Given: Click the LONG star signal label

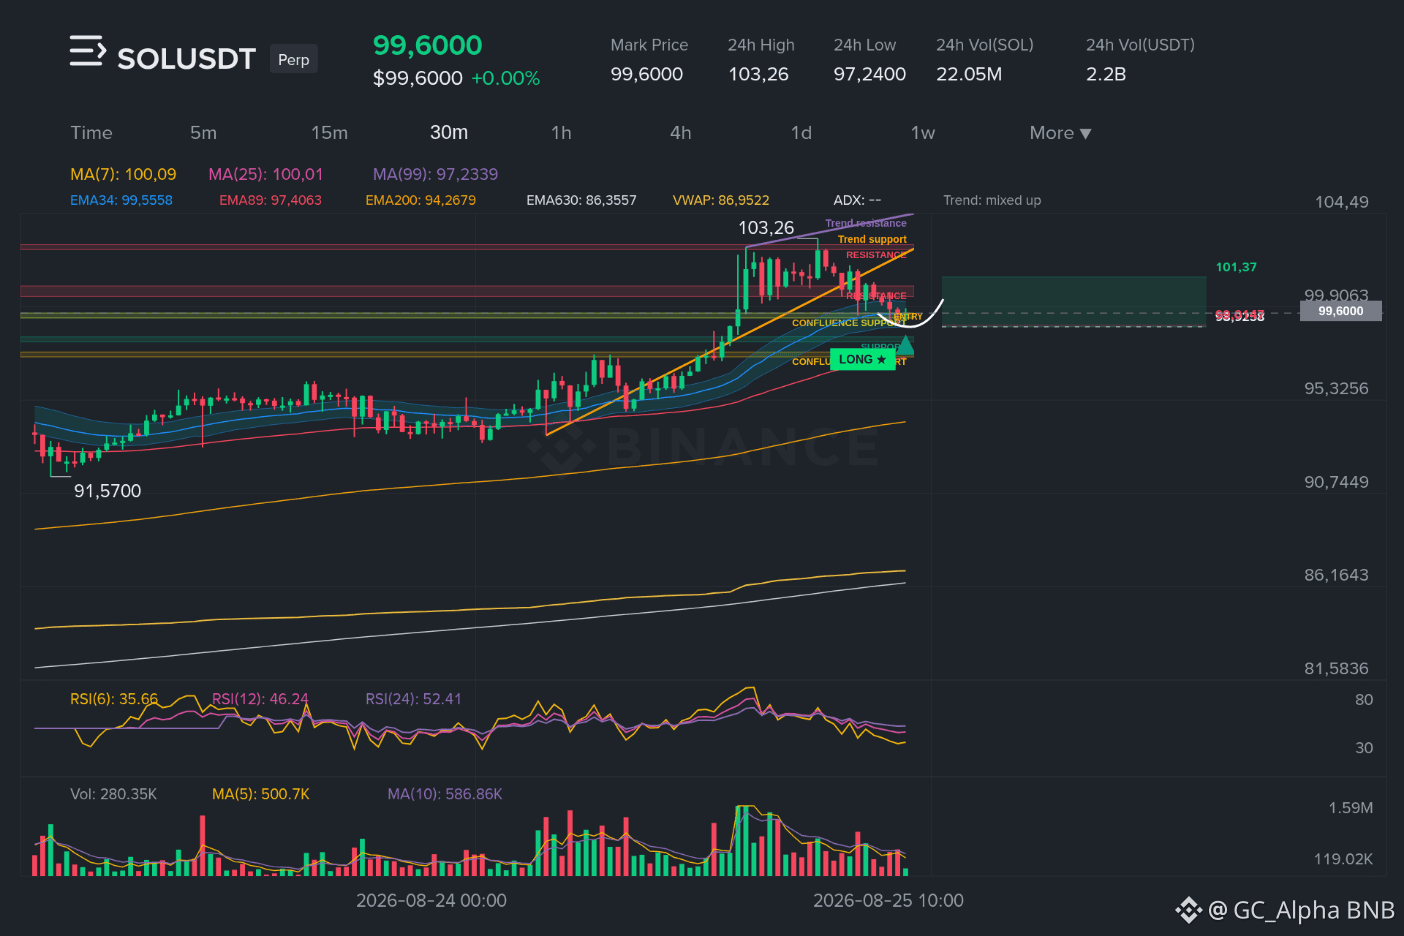Looking at the screenshot, I should [x=862, y=359].
